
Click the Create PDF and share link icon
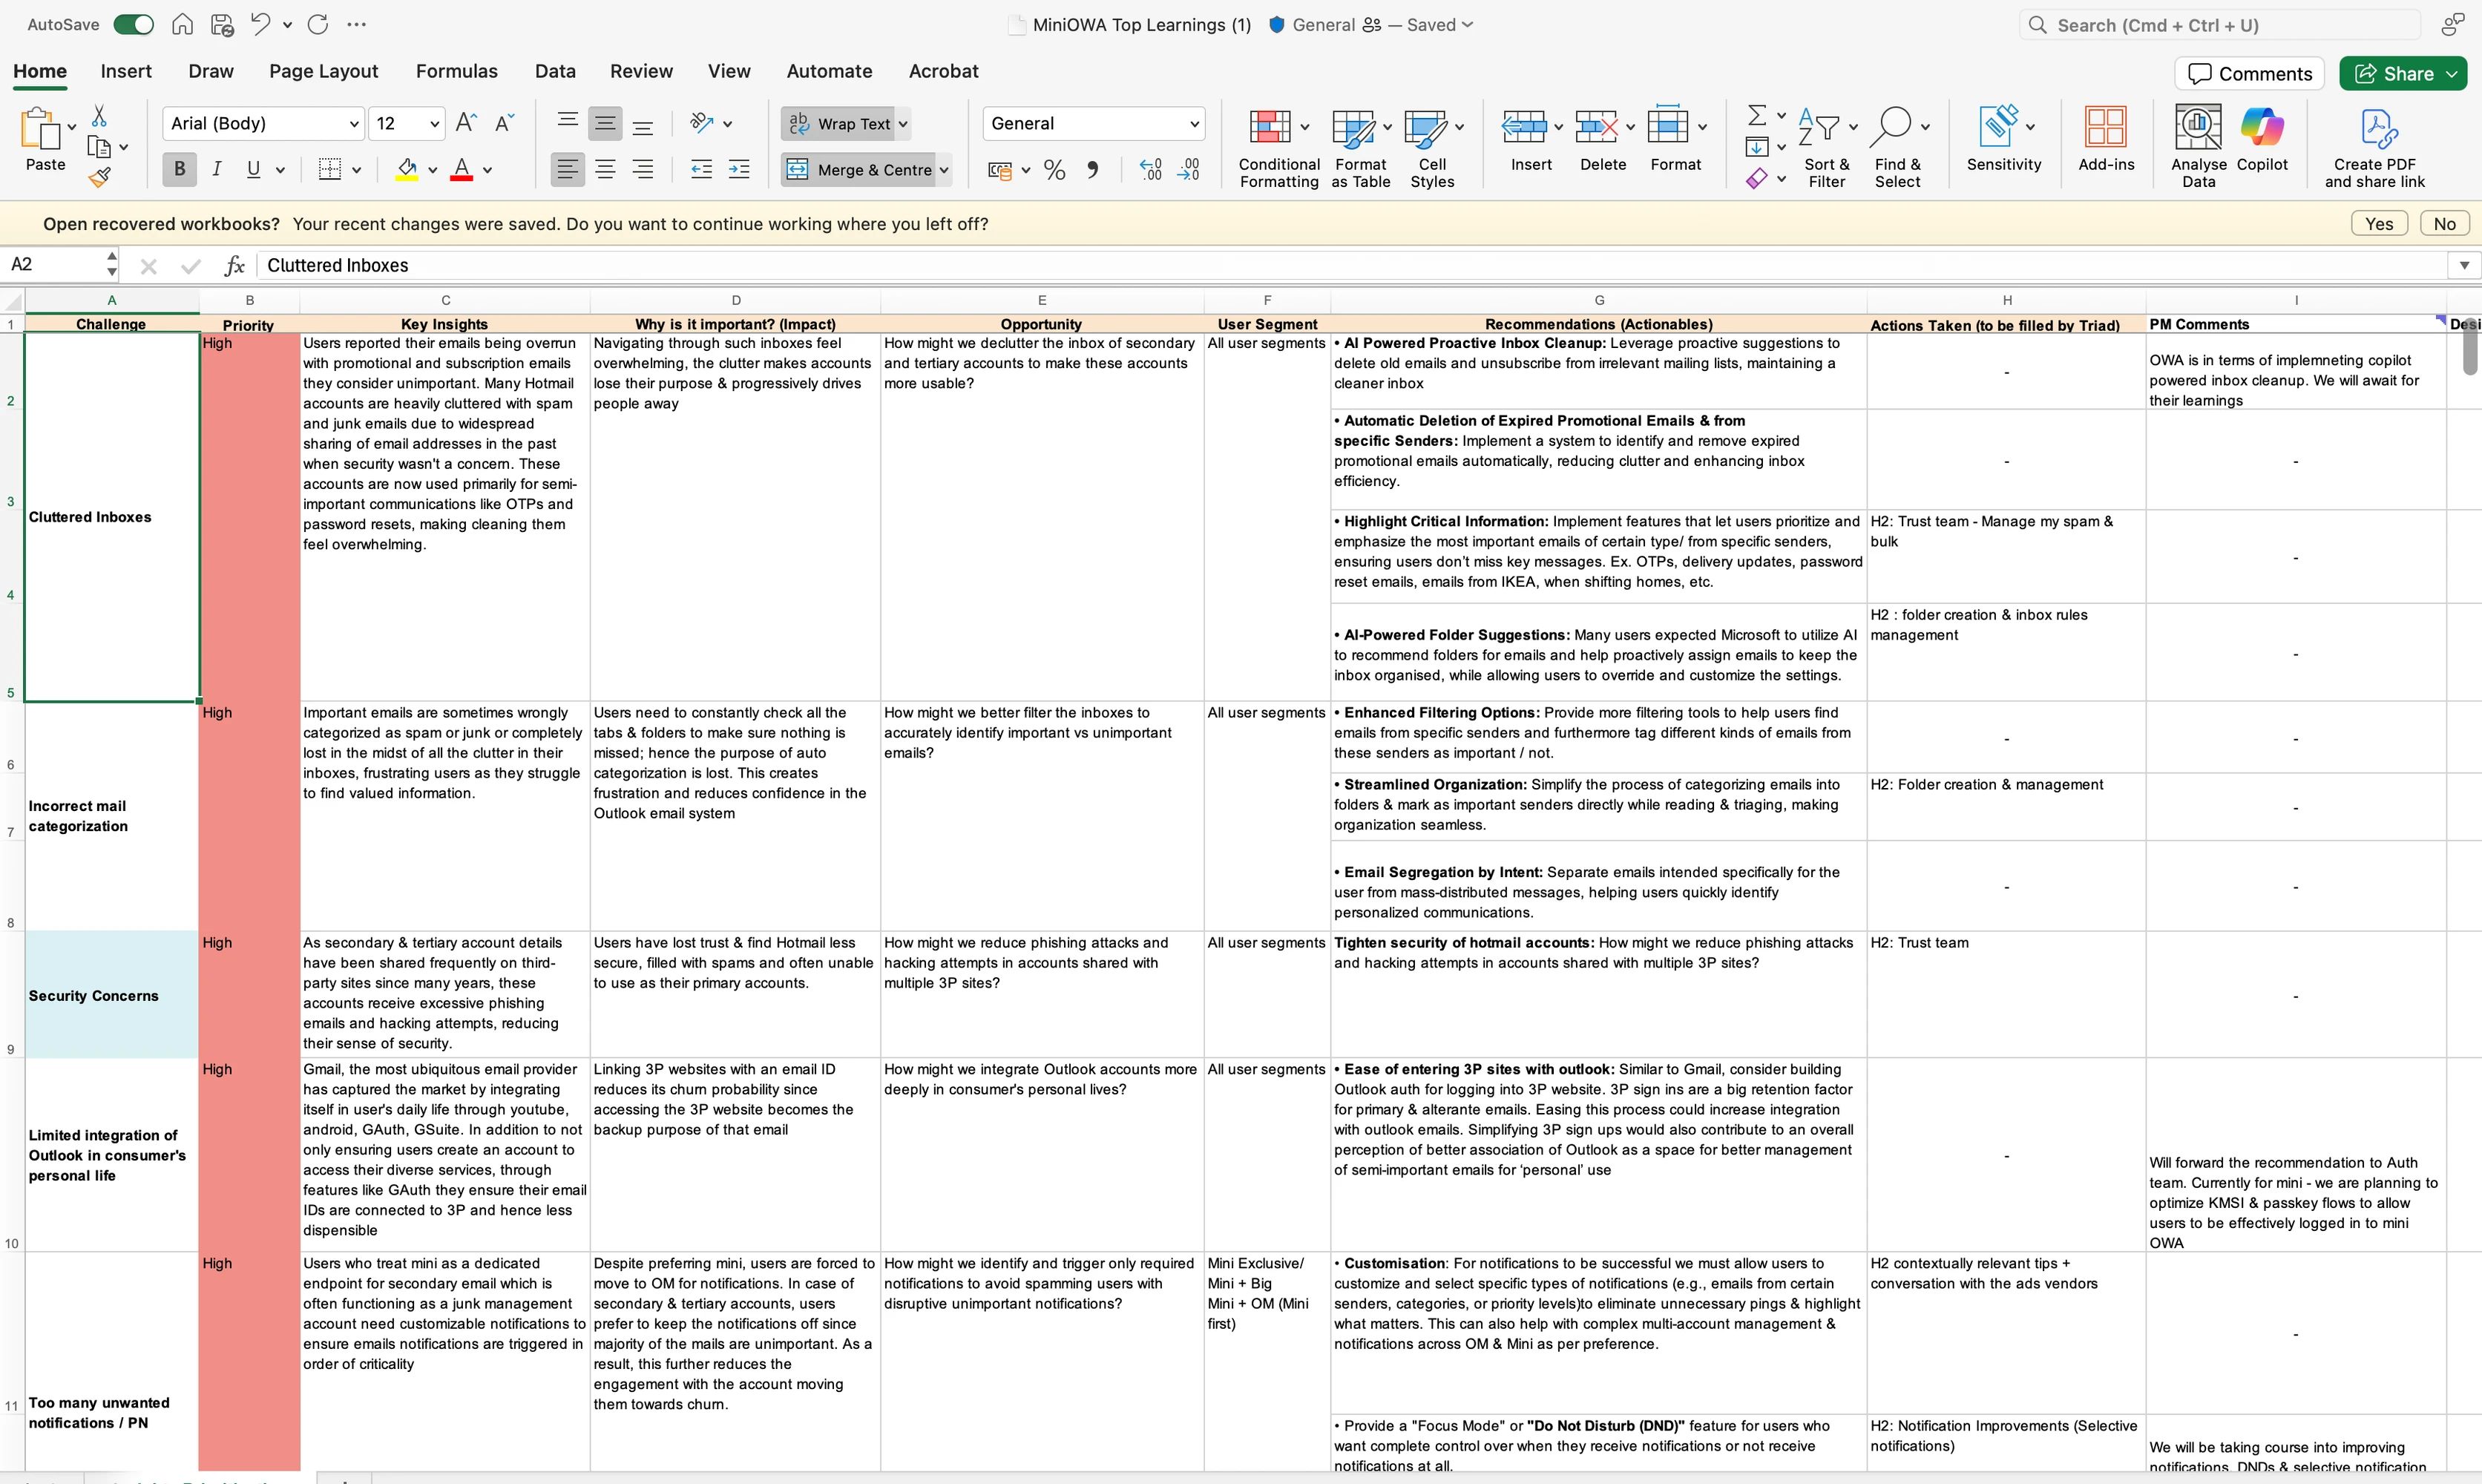tap(2378, 129)
